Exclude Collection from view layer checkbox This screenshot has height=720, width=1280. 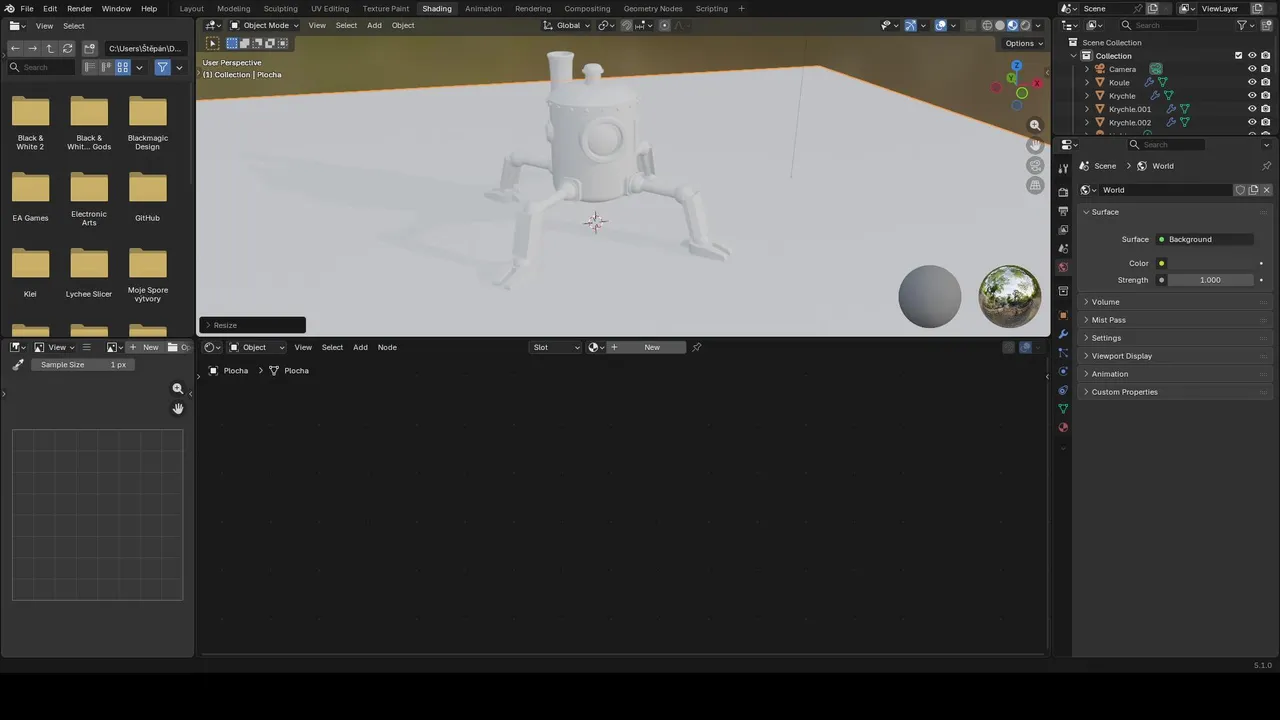[1239, 56]
